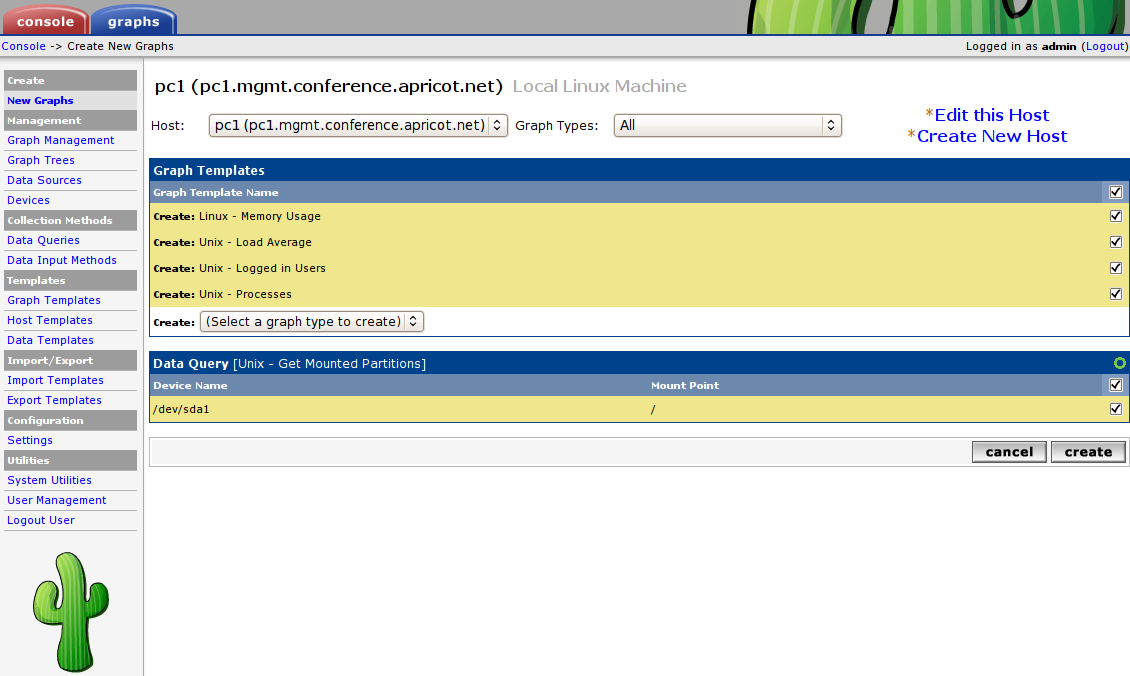Switch to the console tab
1130x676 pixels.
(45, 21)
